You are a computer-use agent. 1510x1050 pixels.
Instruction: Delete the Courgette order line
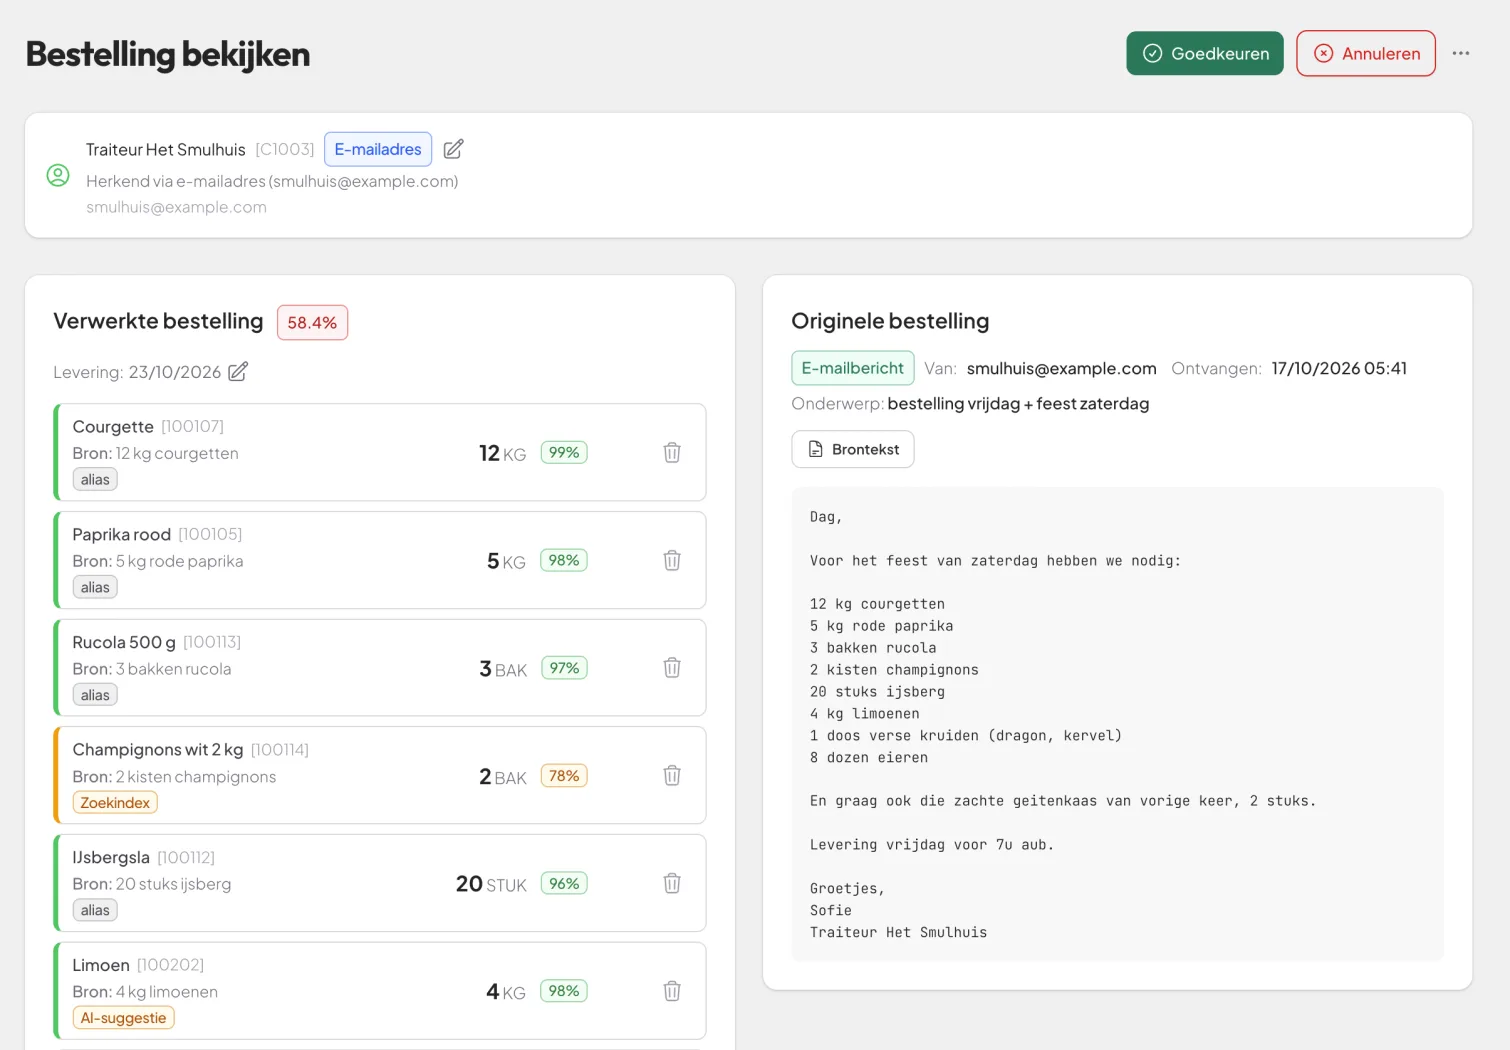point(672,453)
